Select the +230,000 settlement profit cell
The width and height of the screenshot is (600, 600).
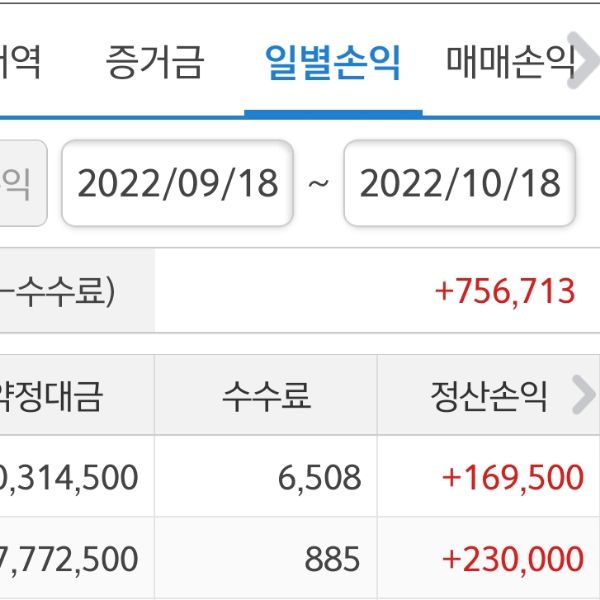[512, 557]
